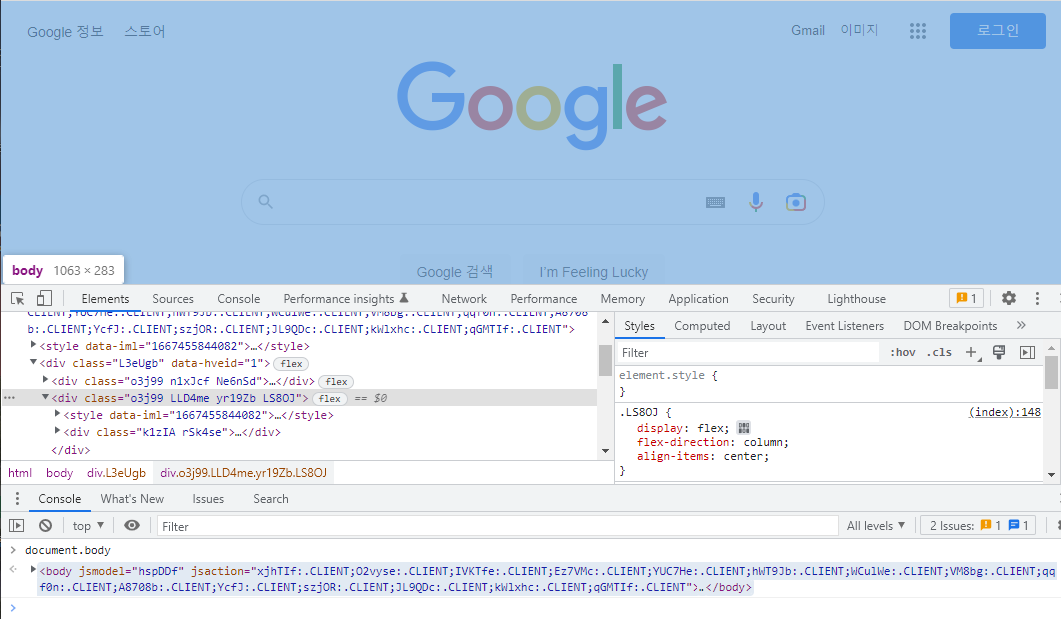The image size is (1061, 619).
Task: Activate the inspect element picker icon
Action: [x=18, y=298]
